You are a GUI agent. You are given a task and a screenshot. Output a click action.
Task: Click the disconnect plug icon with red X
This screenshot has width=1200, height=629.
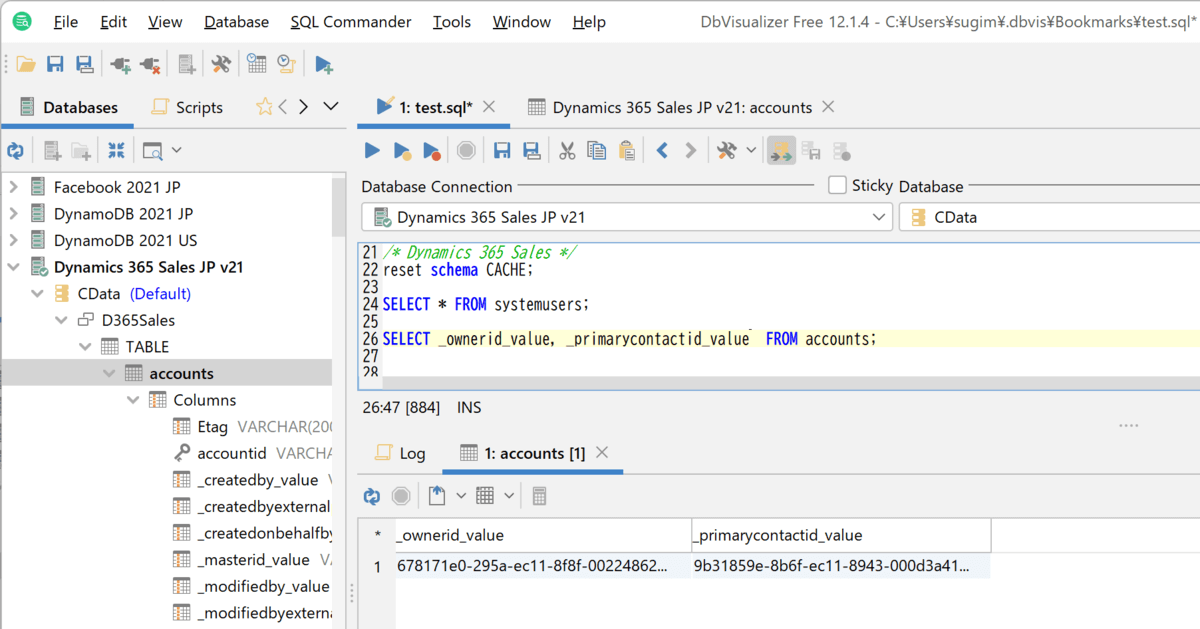tap(150, 65)
